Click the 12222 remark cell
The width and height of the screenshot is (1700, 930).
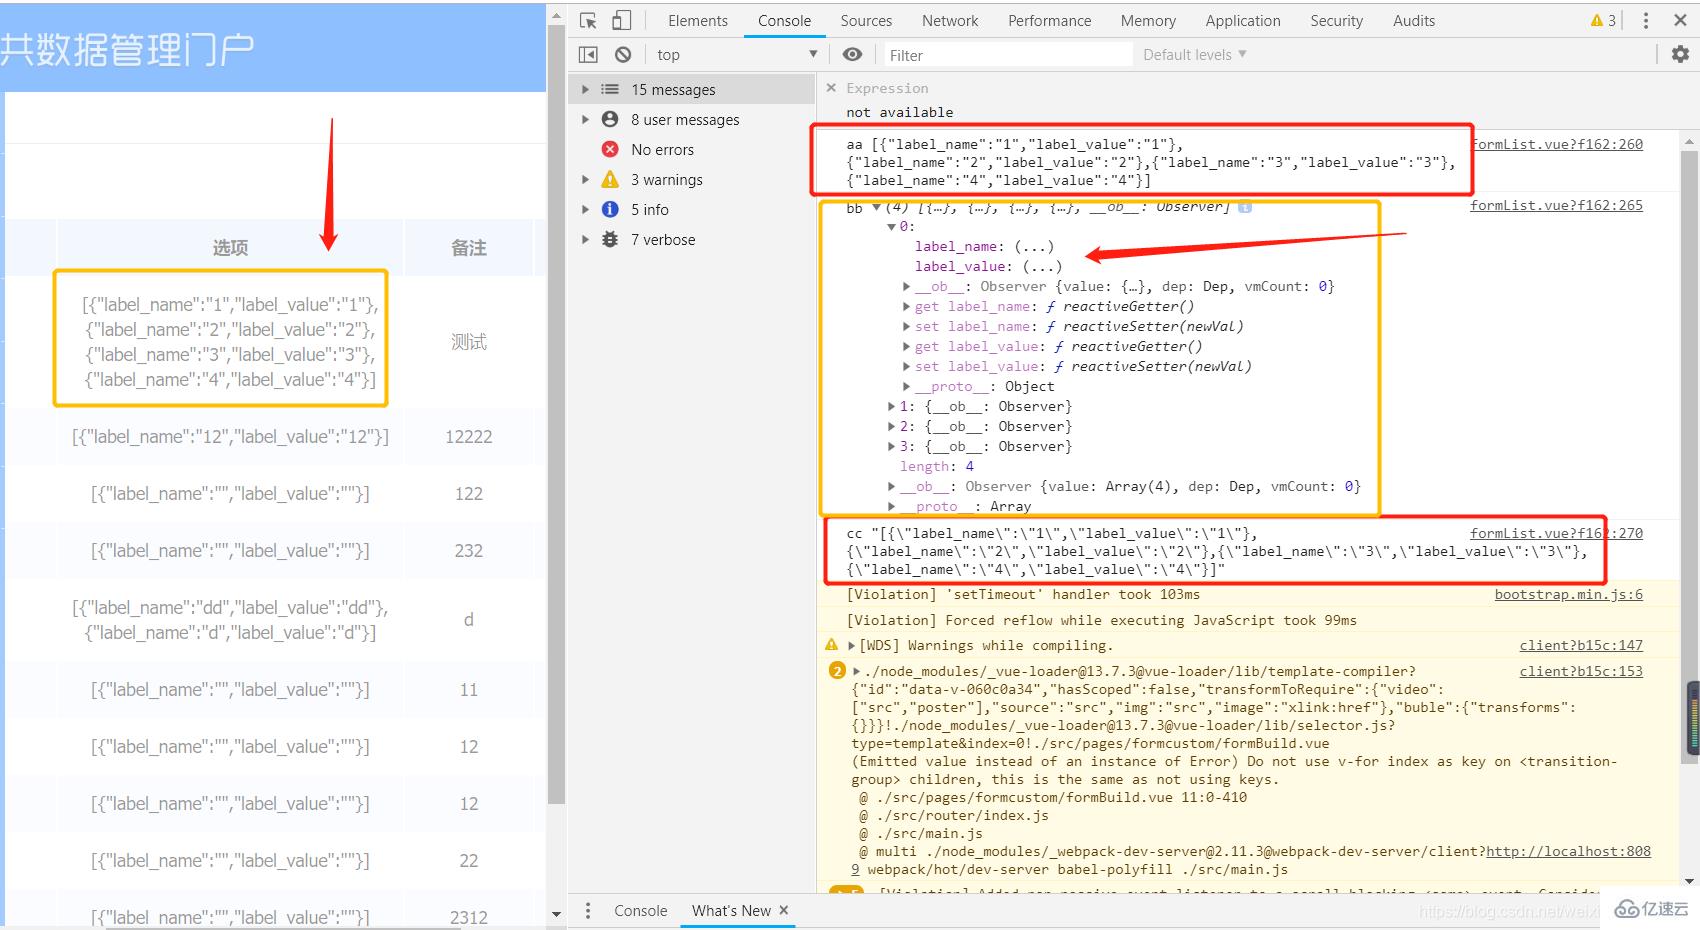(x=469, y=436)
